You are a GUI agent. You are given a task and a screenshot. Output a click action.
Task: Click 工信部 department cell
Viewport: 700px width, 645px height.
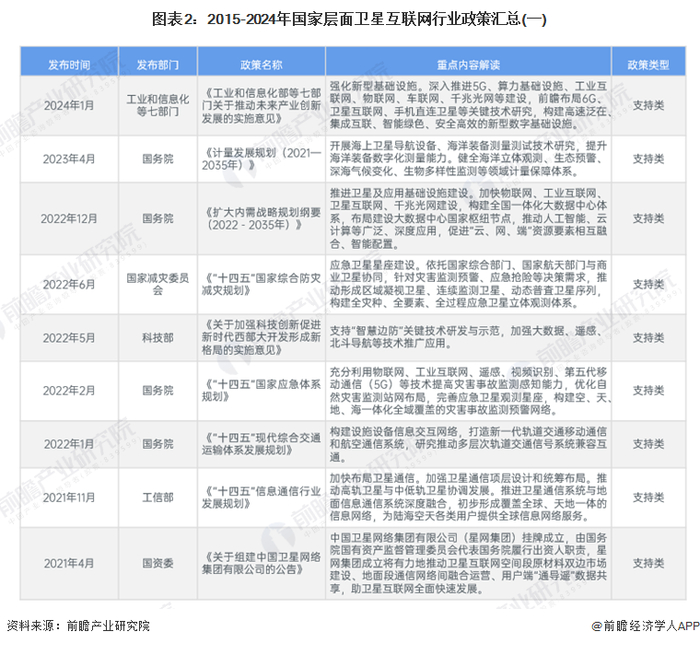[158, 497]
